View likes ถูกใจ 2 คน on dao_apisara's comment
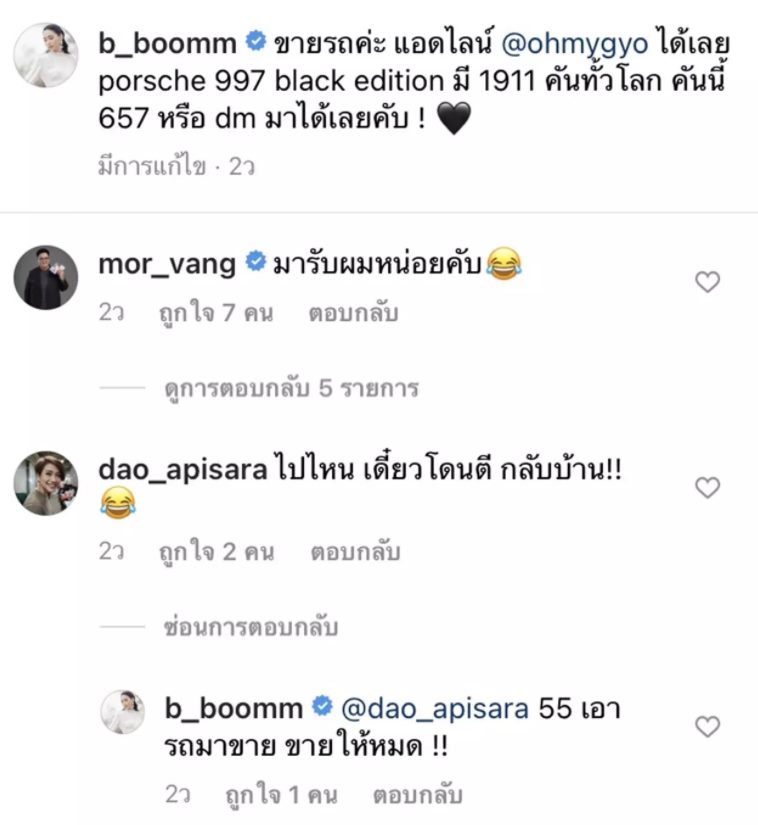This screenshot has width=758, height=825. coord(217,552)
